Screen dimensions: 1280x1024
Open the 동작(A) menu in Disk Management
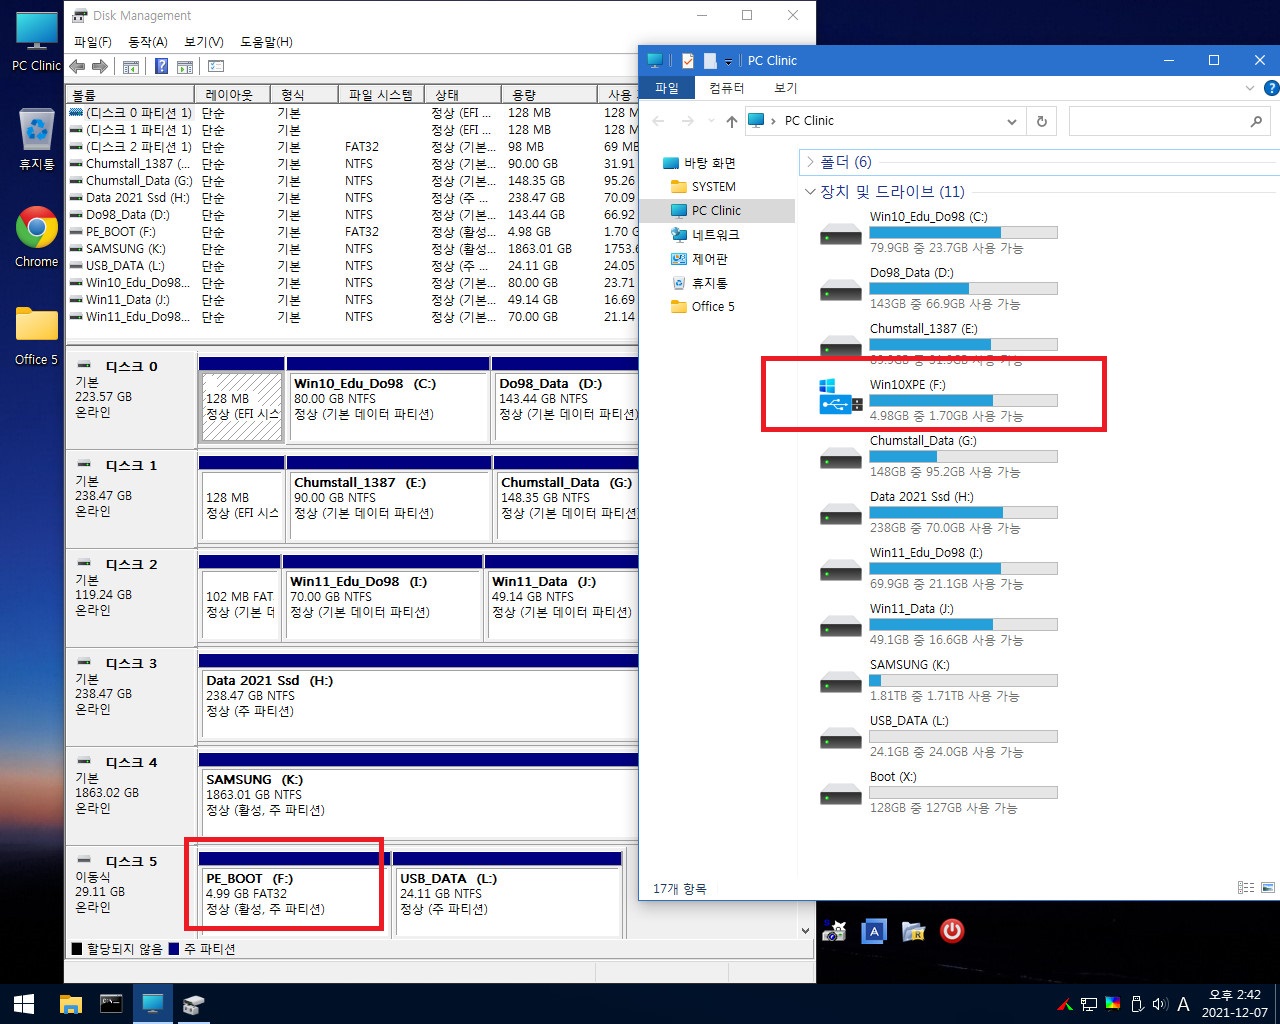pyautogui.click(x=148, y=42)
